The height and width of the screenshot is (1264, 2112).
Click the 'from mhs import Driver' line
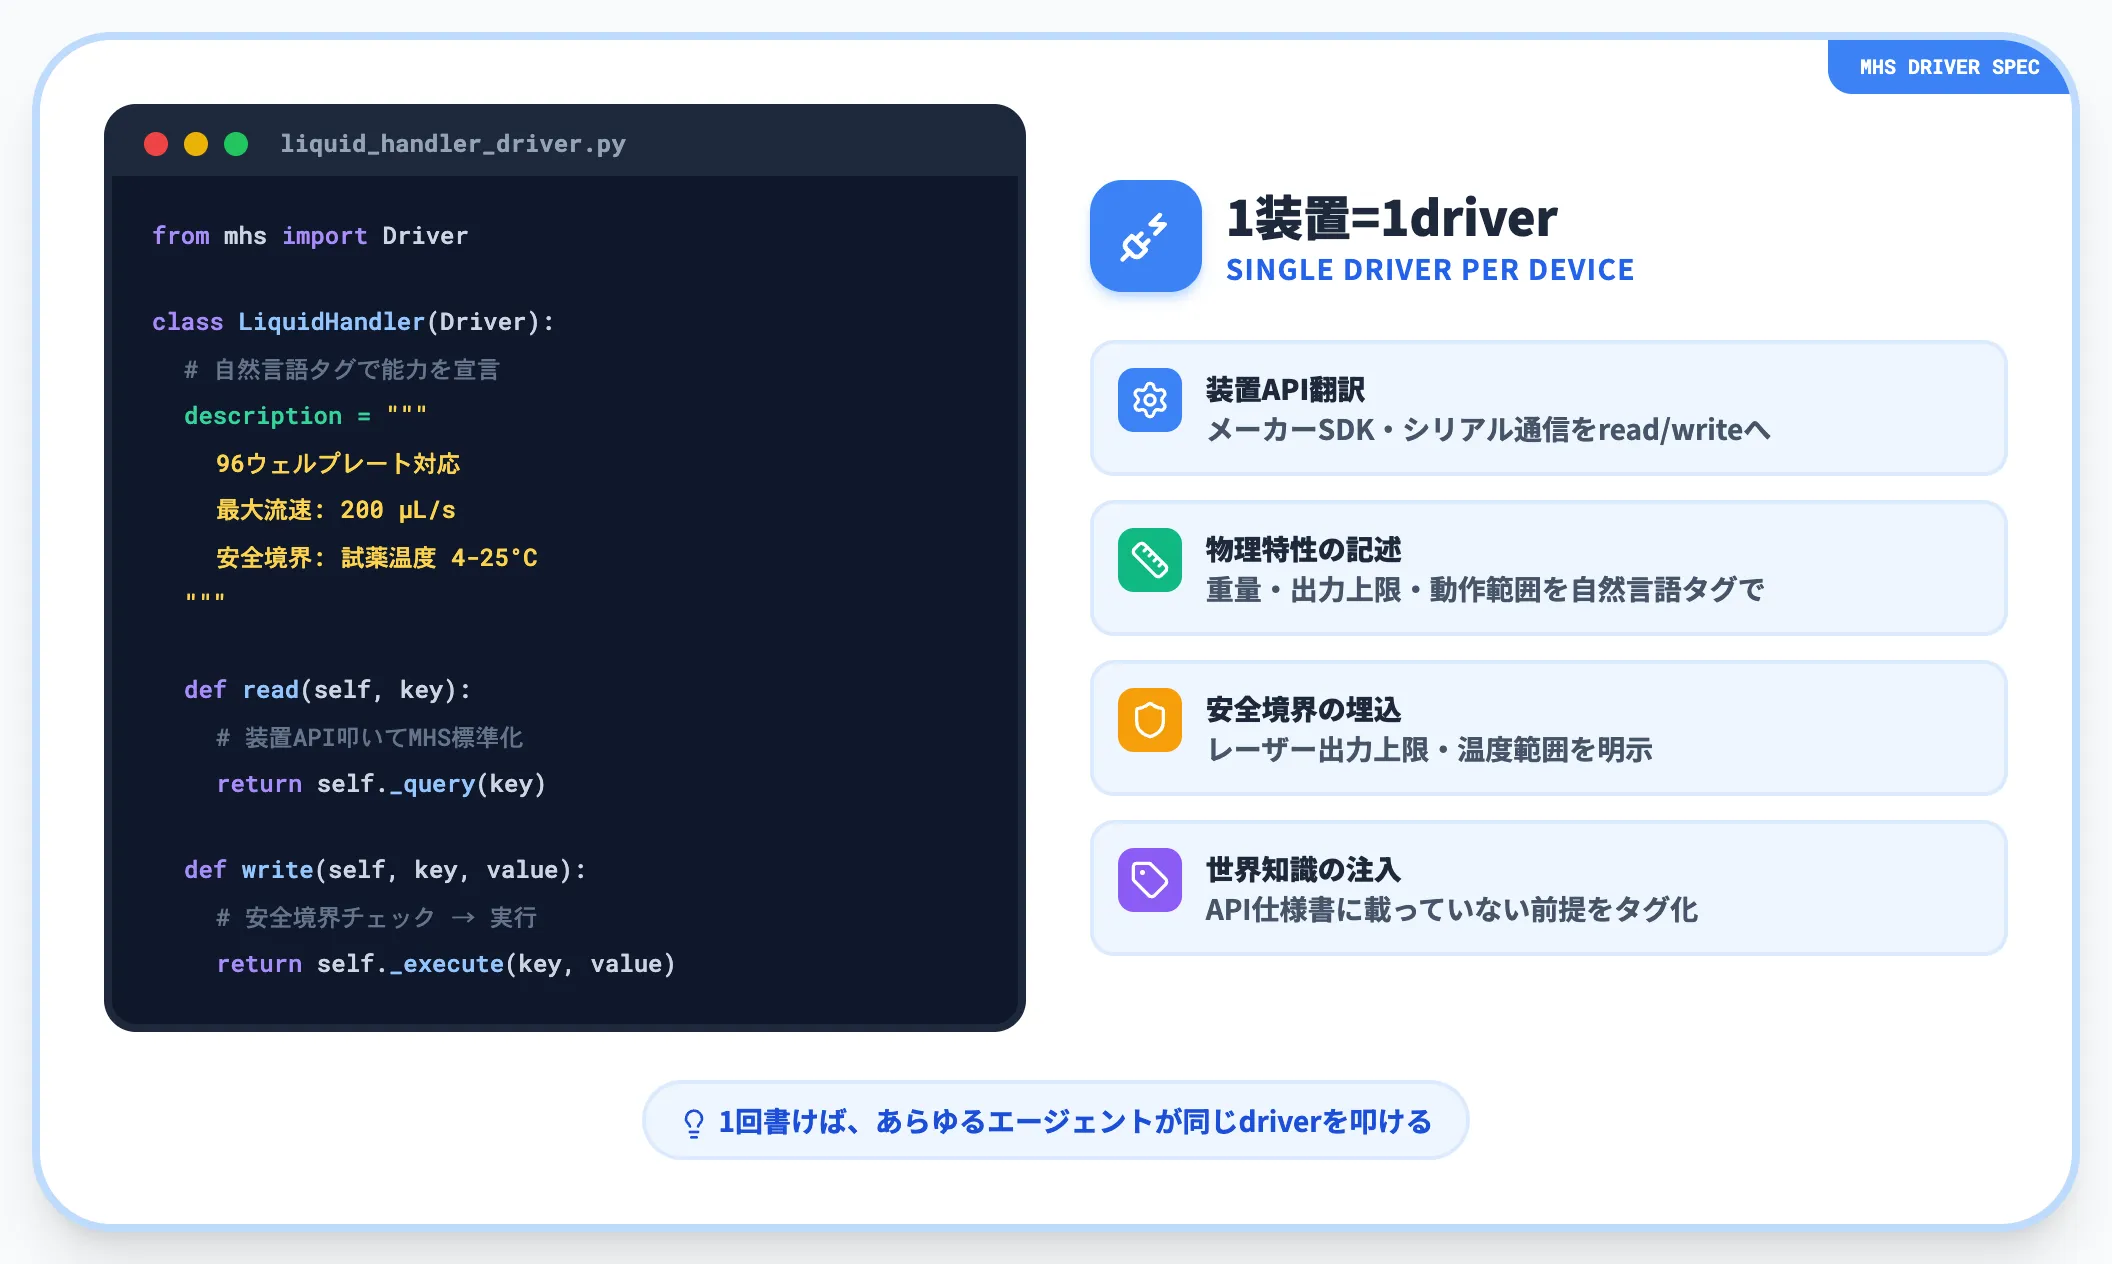coord(310,236)
